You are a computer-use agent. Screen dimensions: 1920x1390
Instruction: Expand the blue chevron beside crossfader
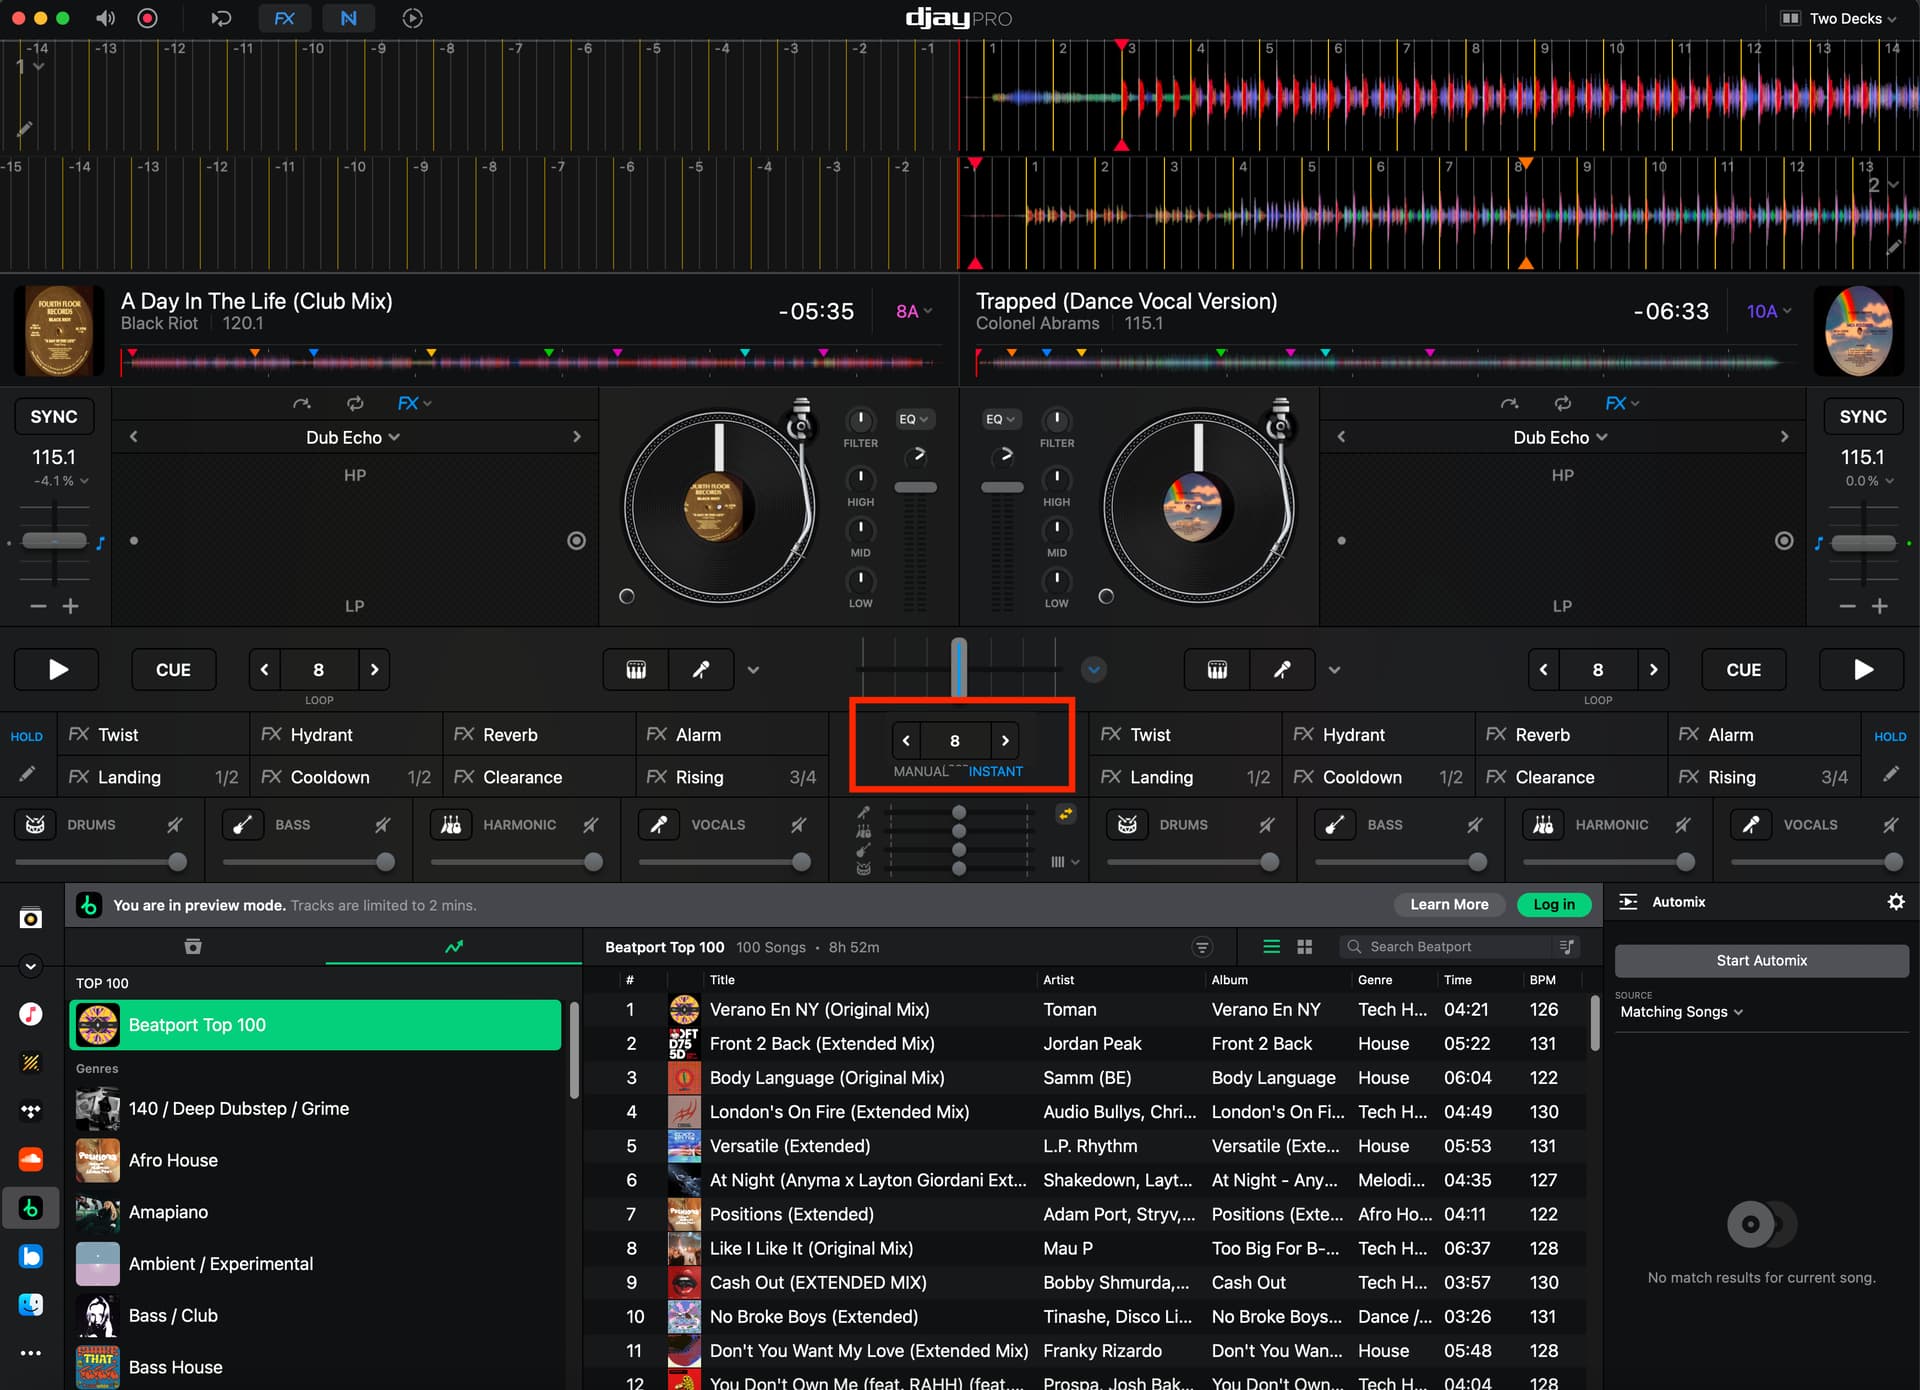[x=1094, y=670]
